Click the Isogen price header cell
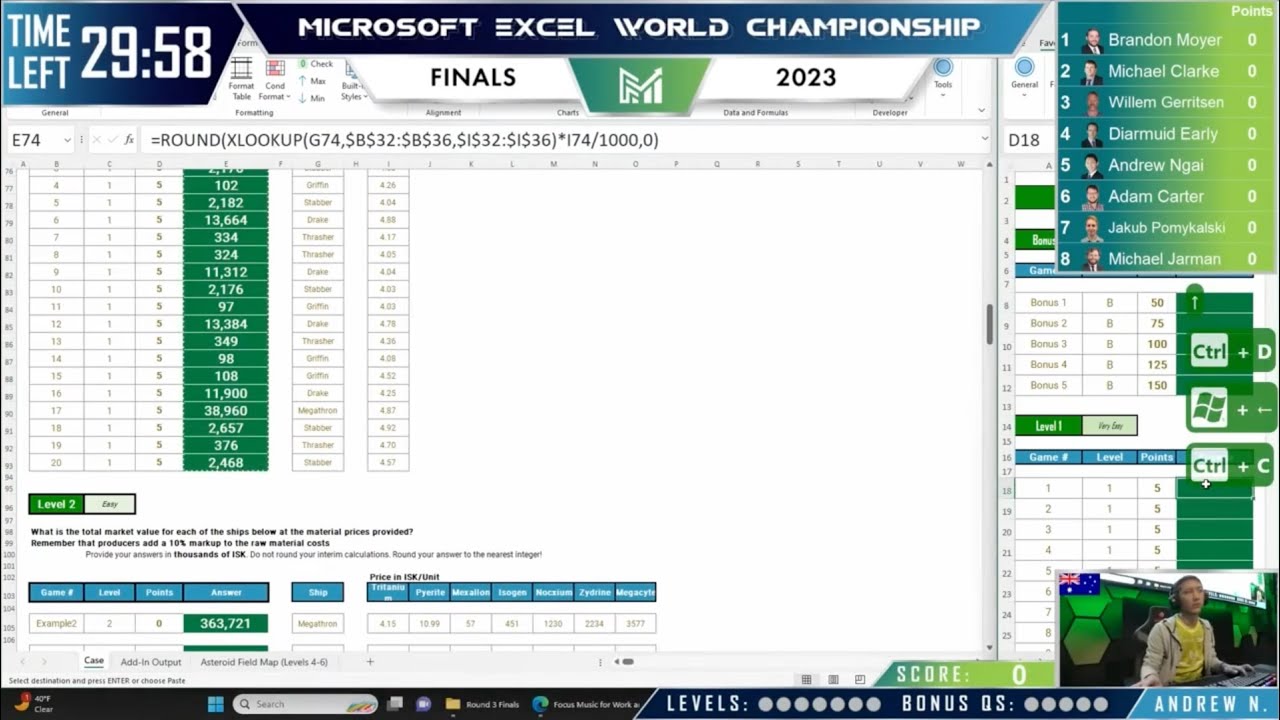 (x=512, y=592)
